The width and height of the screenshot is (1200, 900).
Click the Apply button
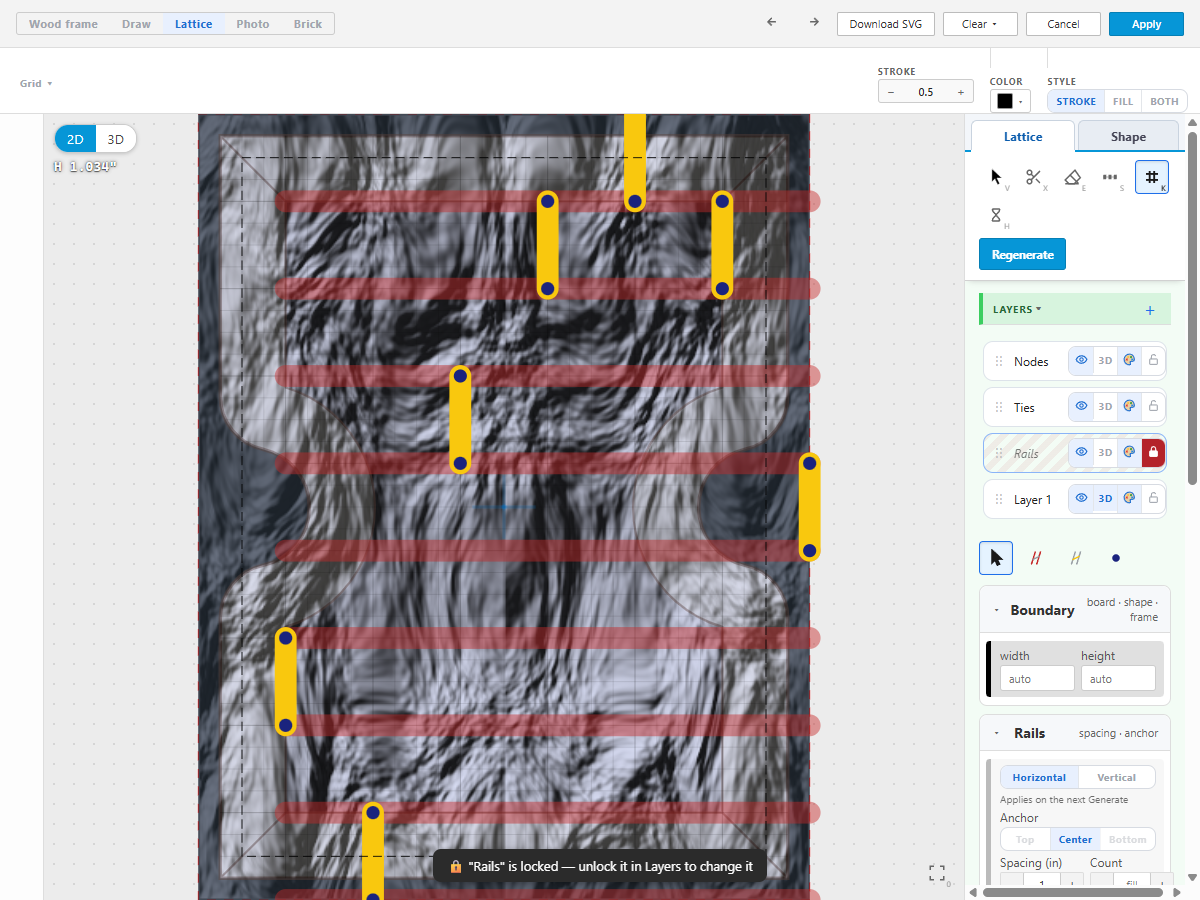[1146, 24]
